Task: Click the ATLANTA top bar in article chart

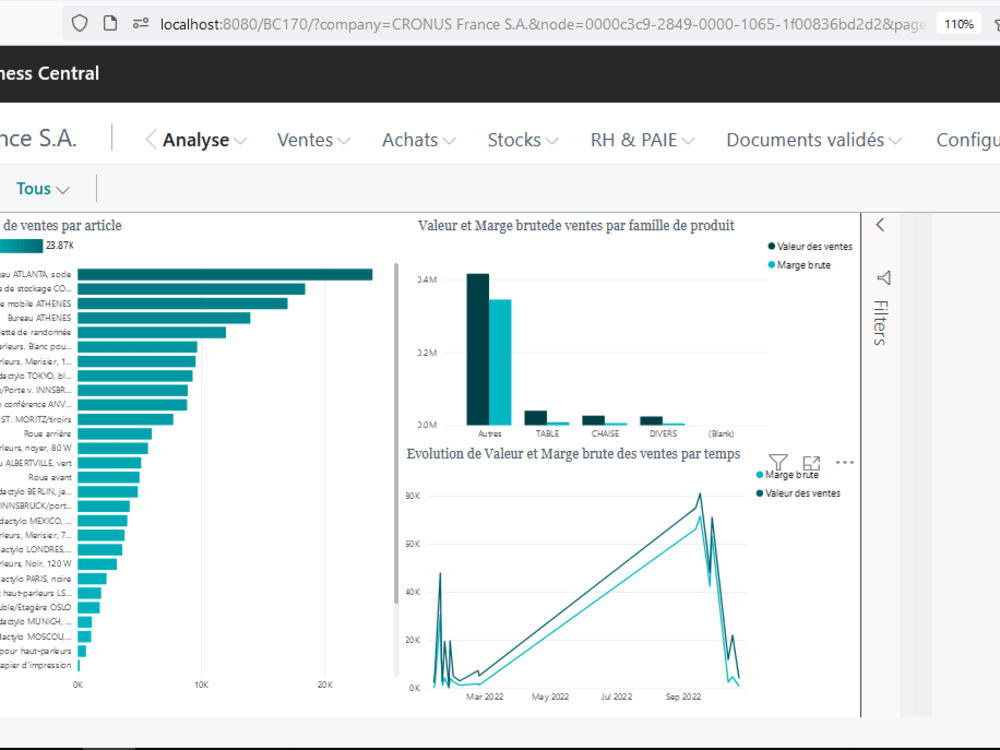Action: click(225, 274)
